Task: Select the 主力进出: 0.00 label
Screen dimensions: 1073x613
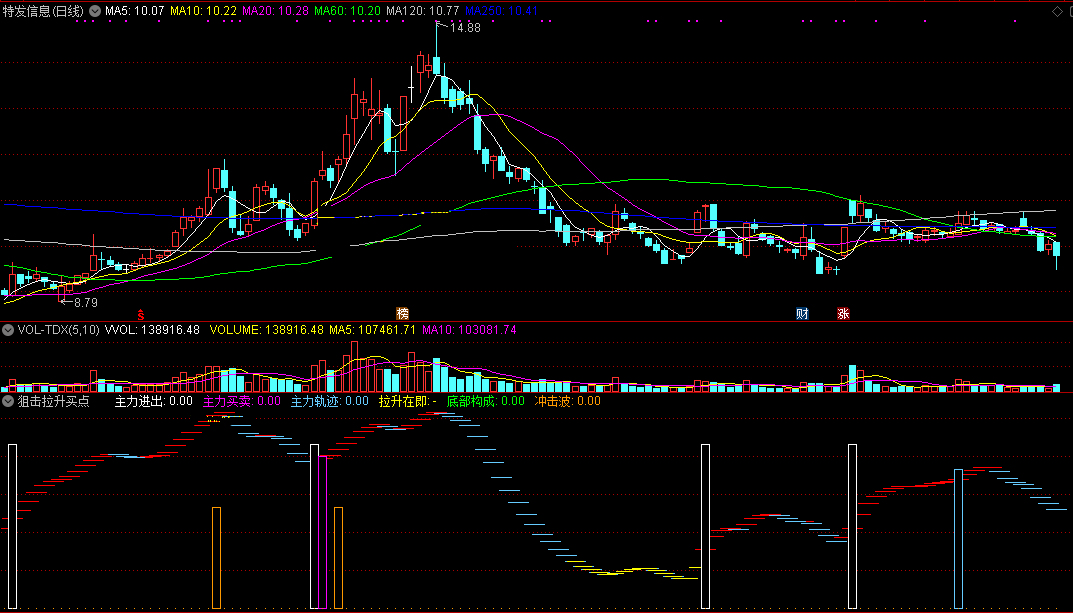Action: tap(153, 401)
